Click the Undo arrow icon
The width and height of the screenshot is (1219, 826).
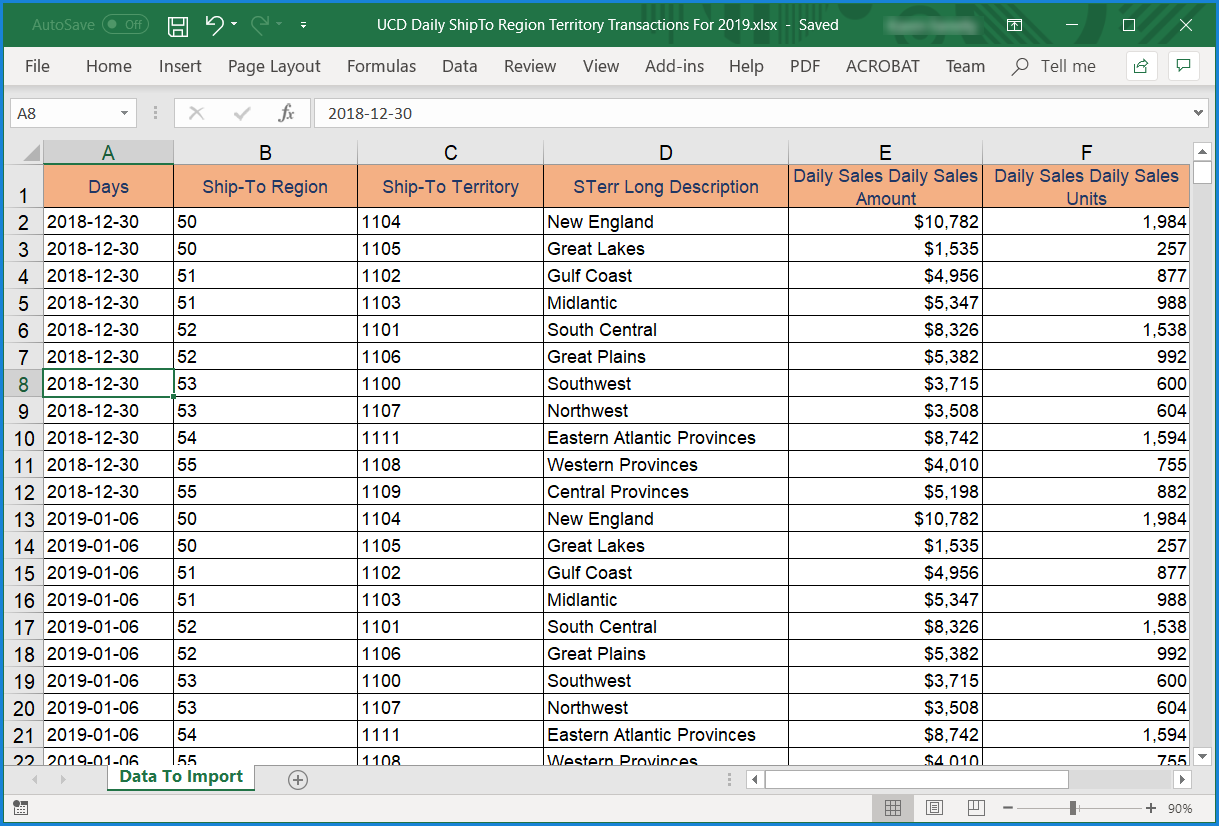(x=214, y=25)
